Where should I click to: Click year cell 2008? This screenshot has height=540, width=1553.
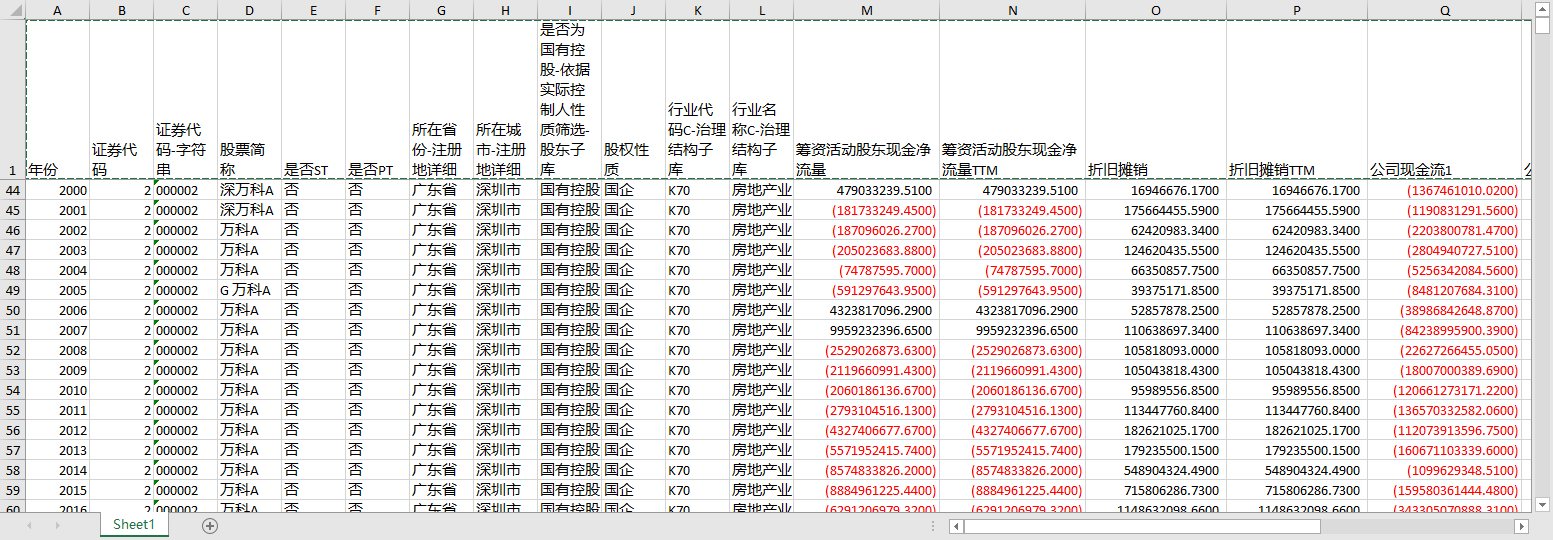point(57,350)
